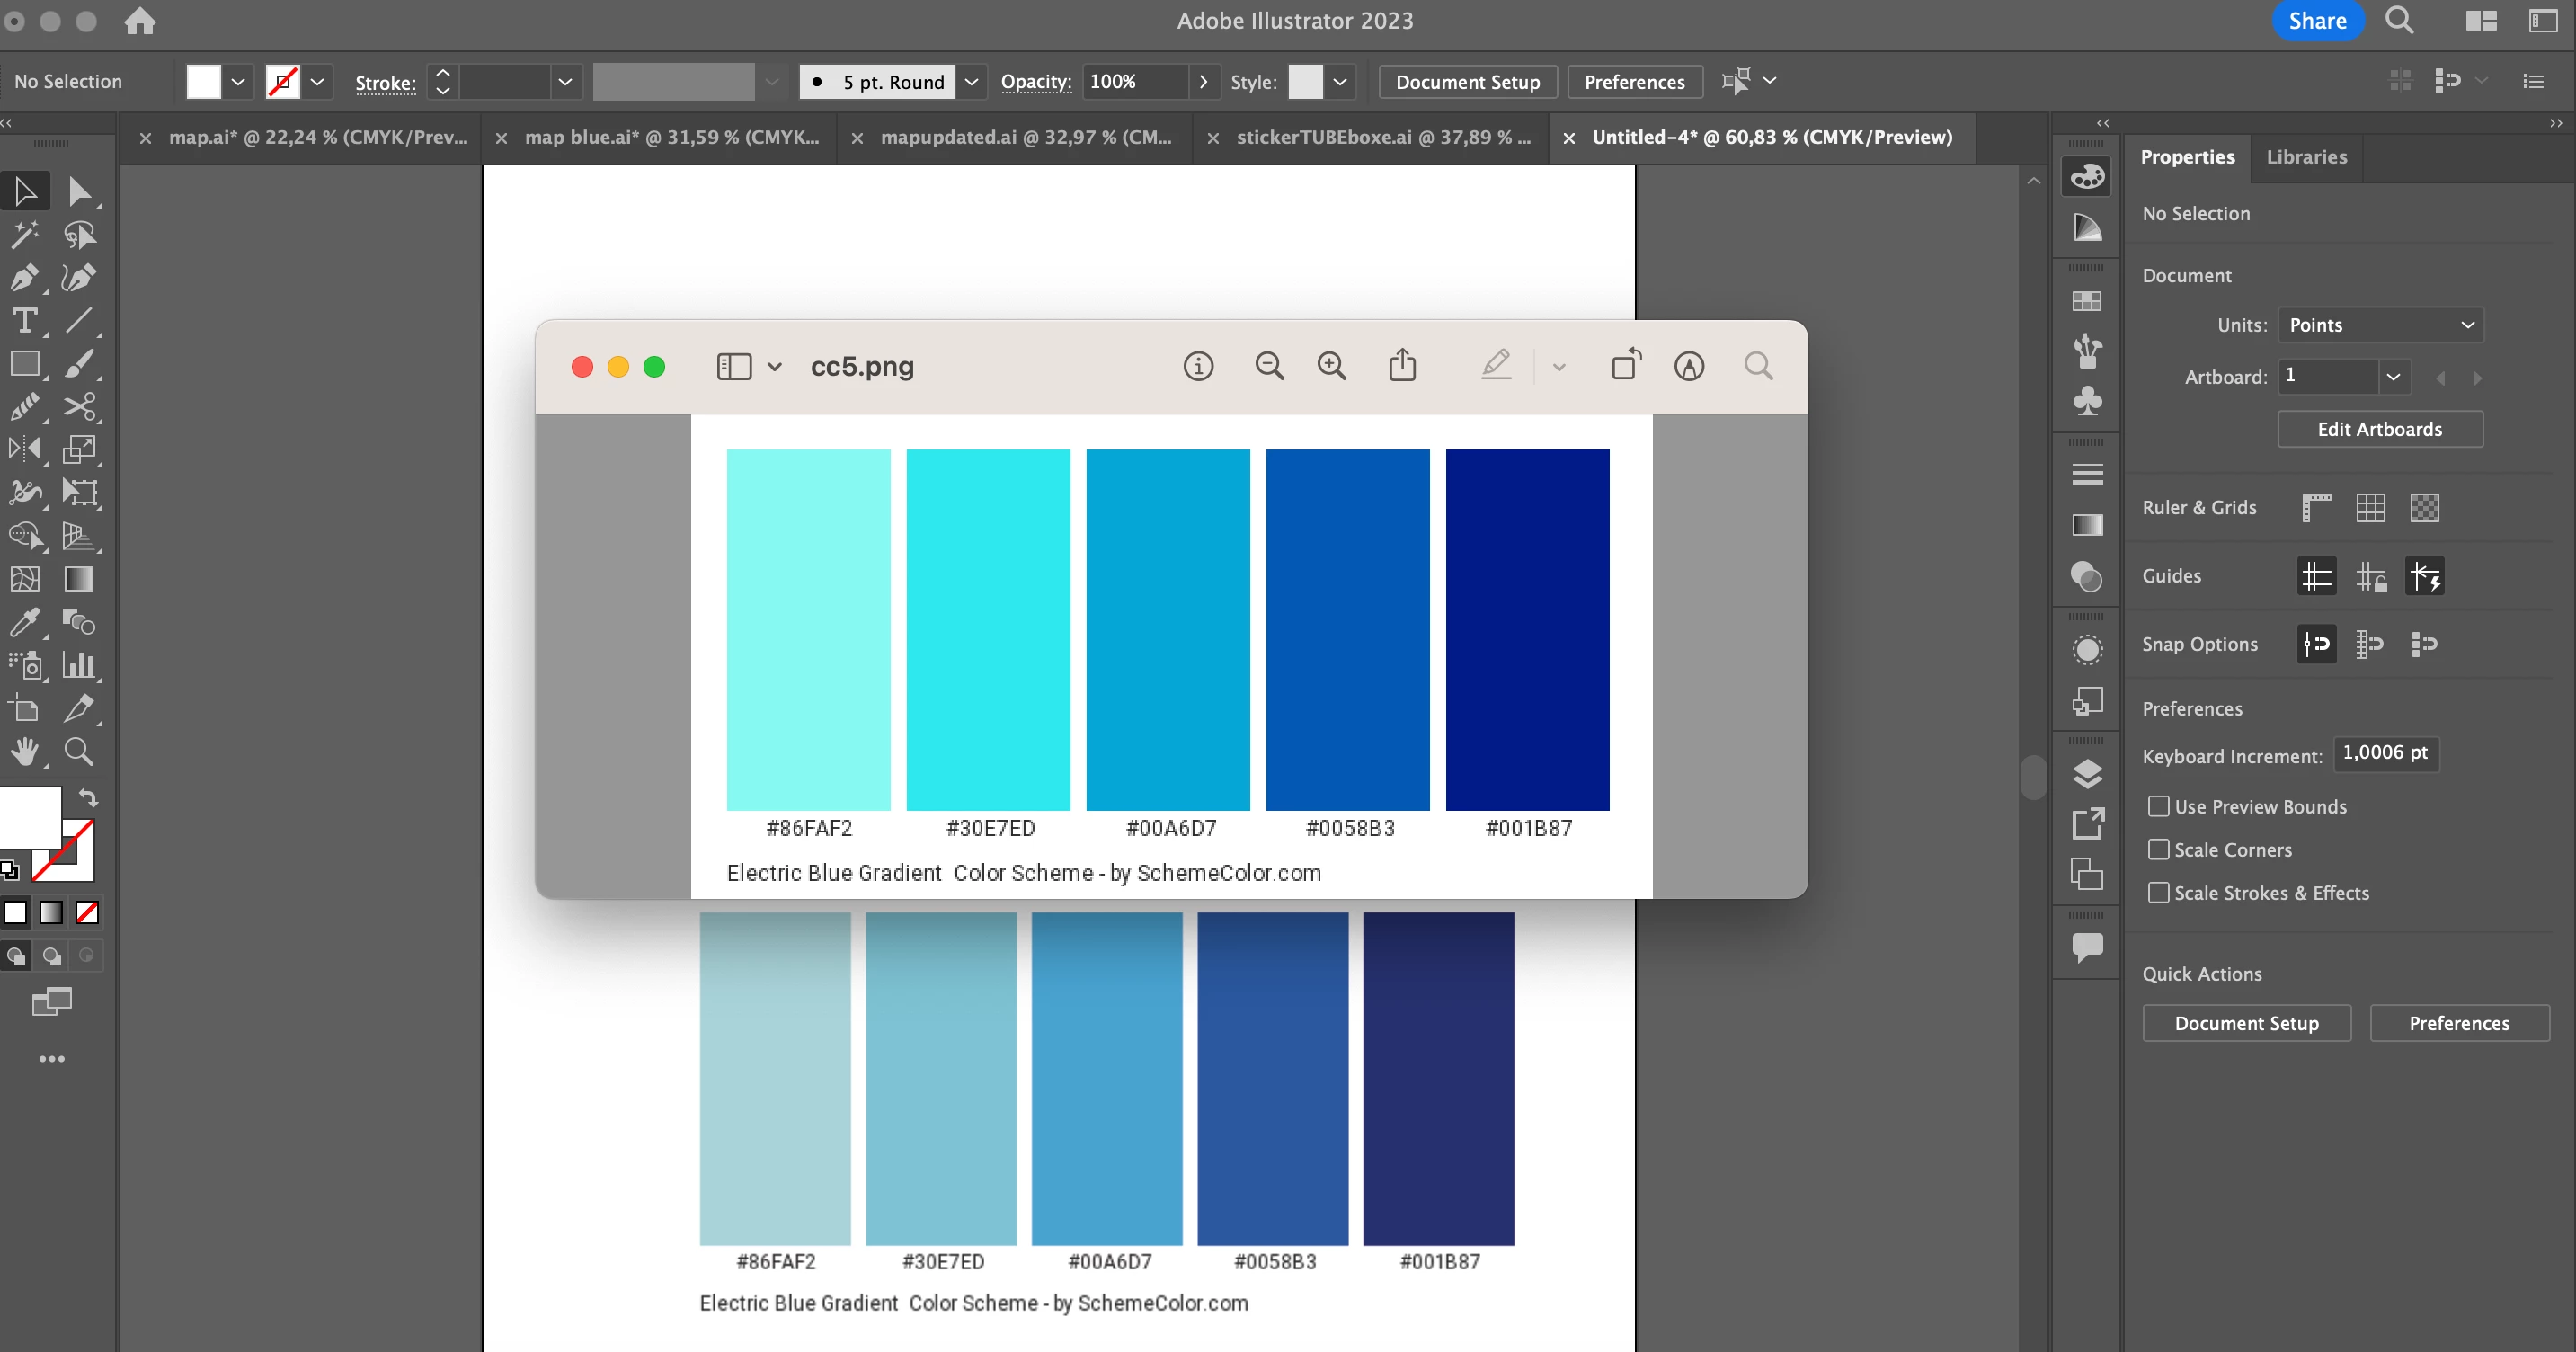Check Scale Strokes & Effects option

tap(2159, 892)
